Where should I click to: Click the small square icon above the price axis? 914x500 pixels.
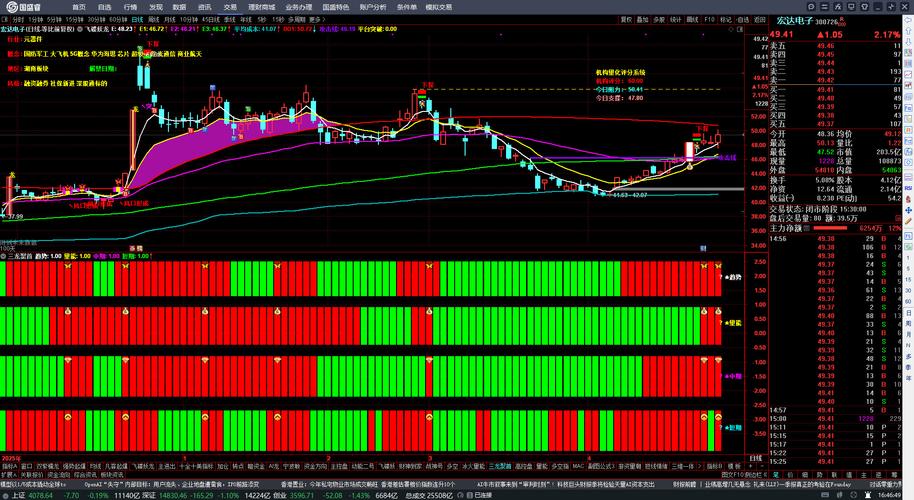(x=740, y=29)
